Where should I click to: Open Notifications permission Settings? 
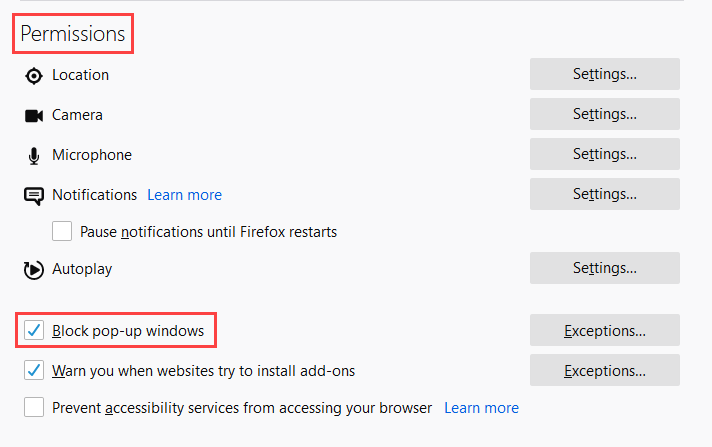coord(604,194)
